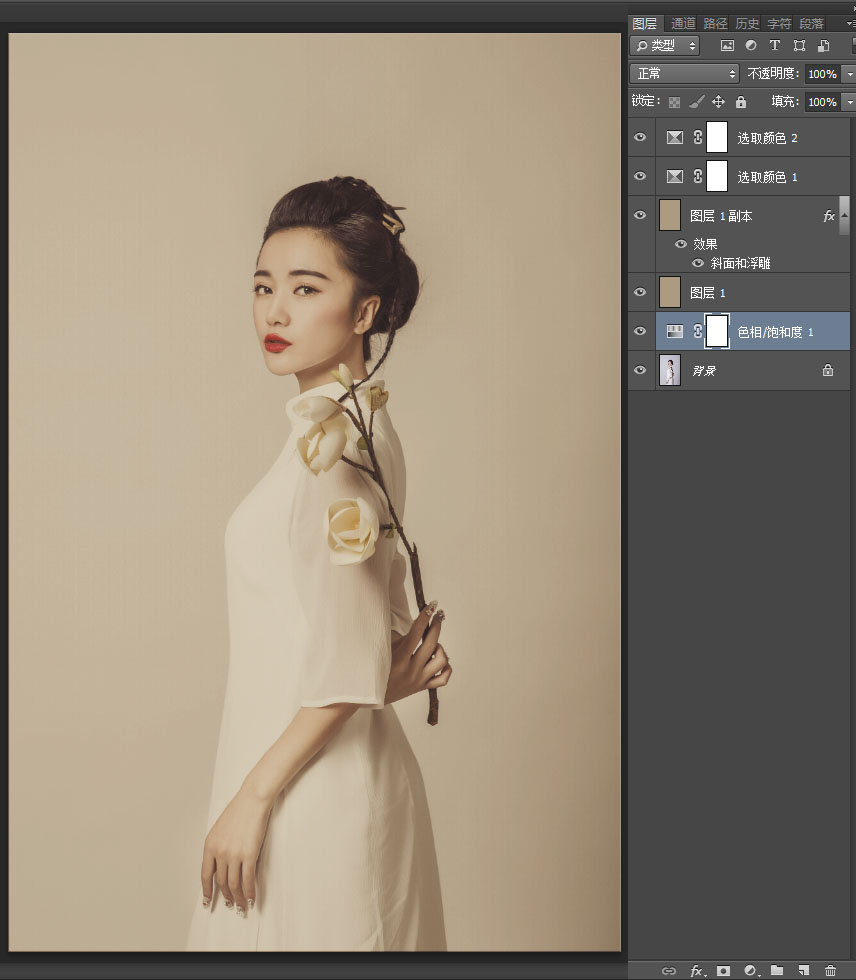
Task: Switch to the 通道 tab
Action: [x=683, y=24]
